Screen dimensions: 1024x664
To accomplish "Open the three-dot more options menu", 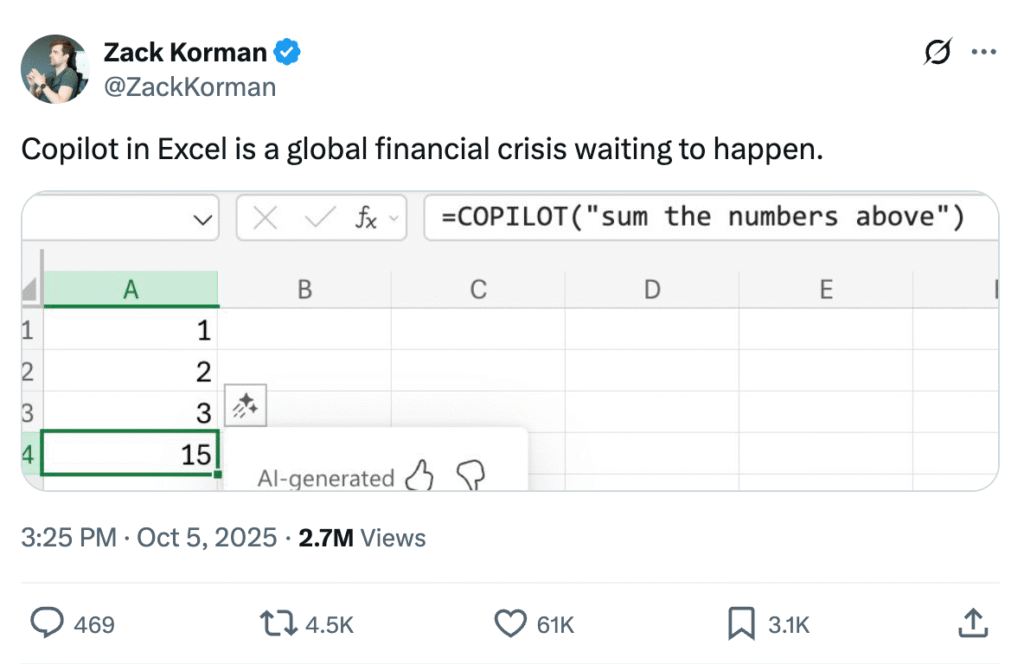I will [985, 52].
